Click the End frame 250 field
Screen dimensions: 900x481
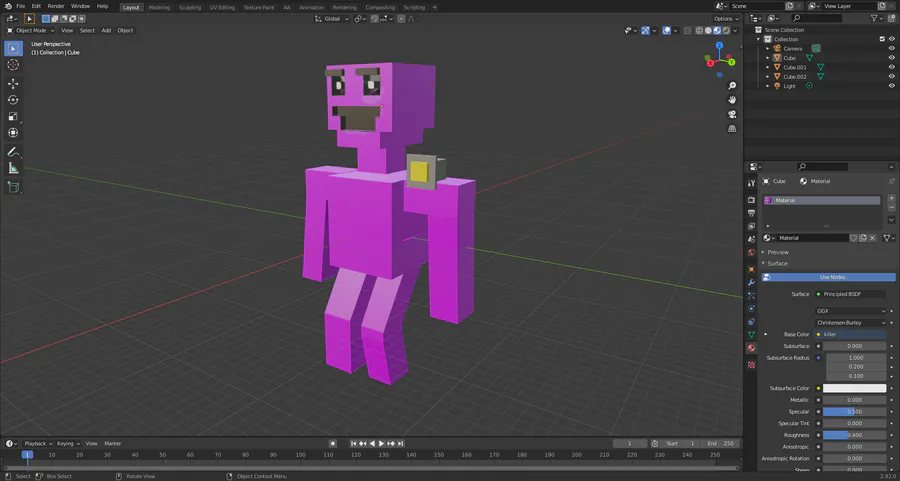(721, 444)
